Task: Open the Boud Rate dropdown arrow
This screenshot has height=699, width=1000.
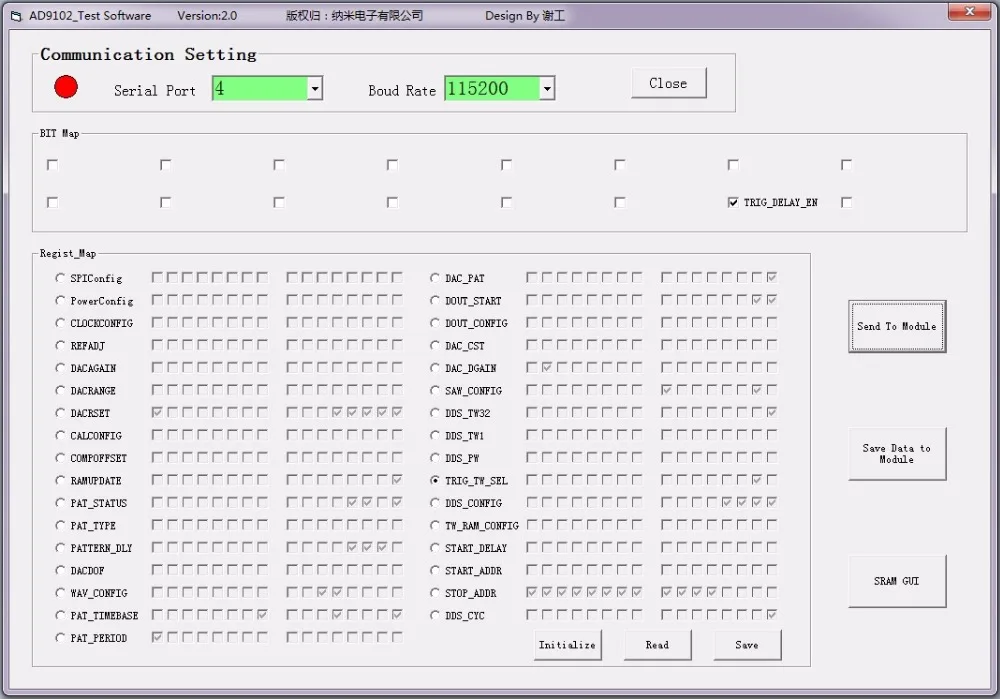Action: click(547, 89)
